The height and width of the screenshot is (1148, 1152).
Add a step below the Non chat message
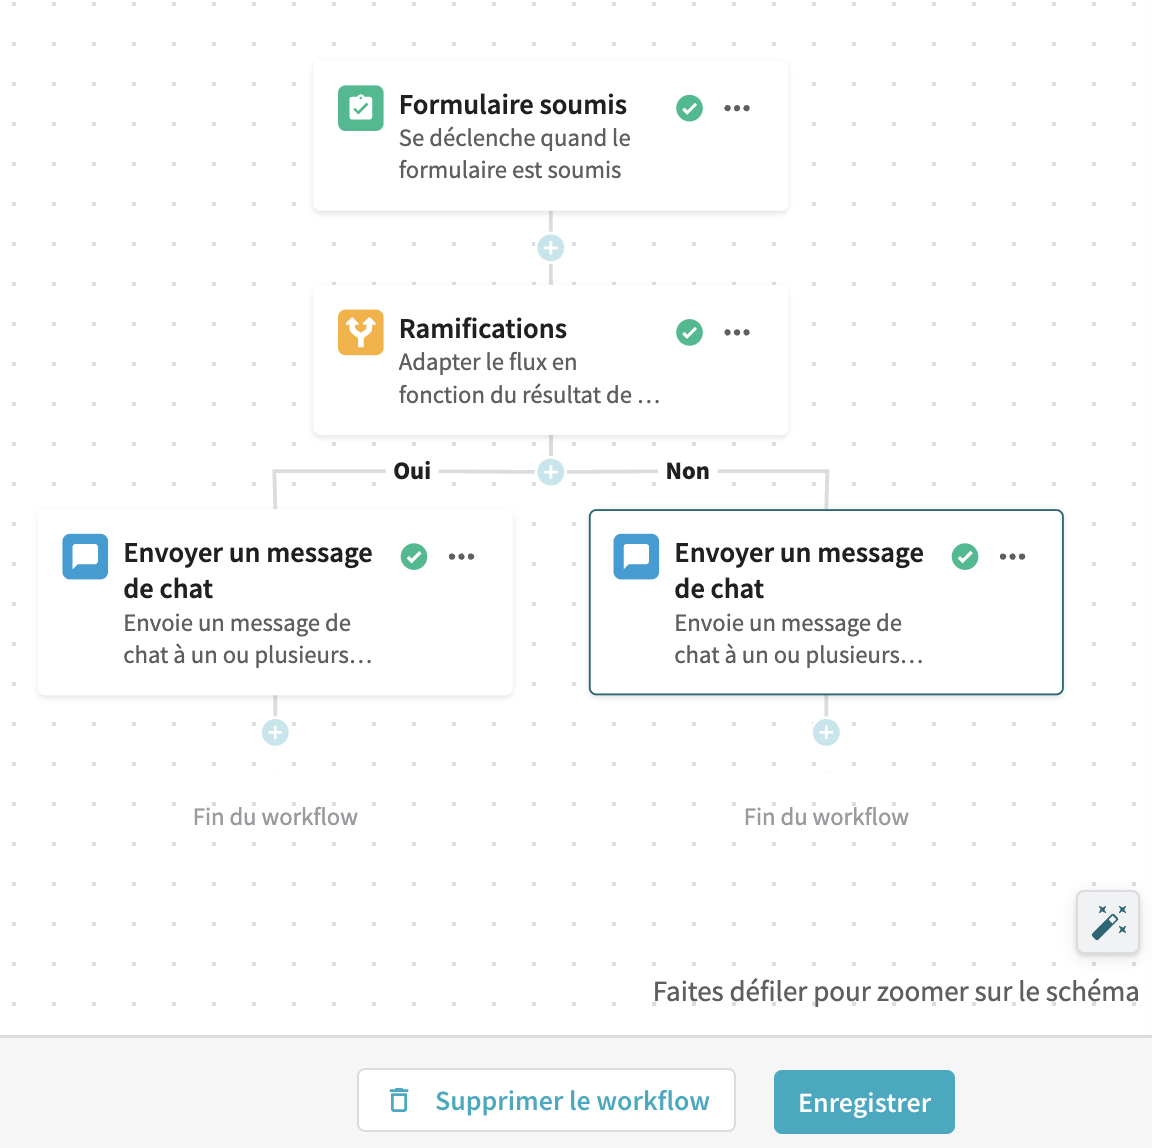coord(826,733)
